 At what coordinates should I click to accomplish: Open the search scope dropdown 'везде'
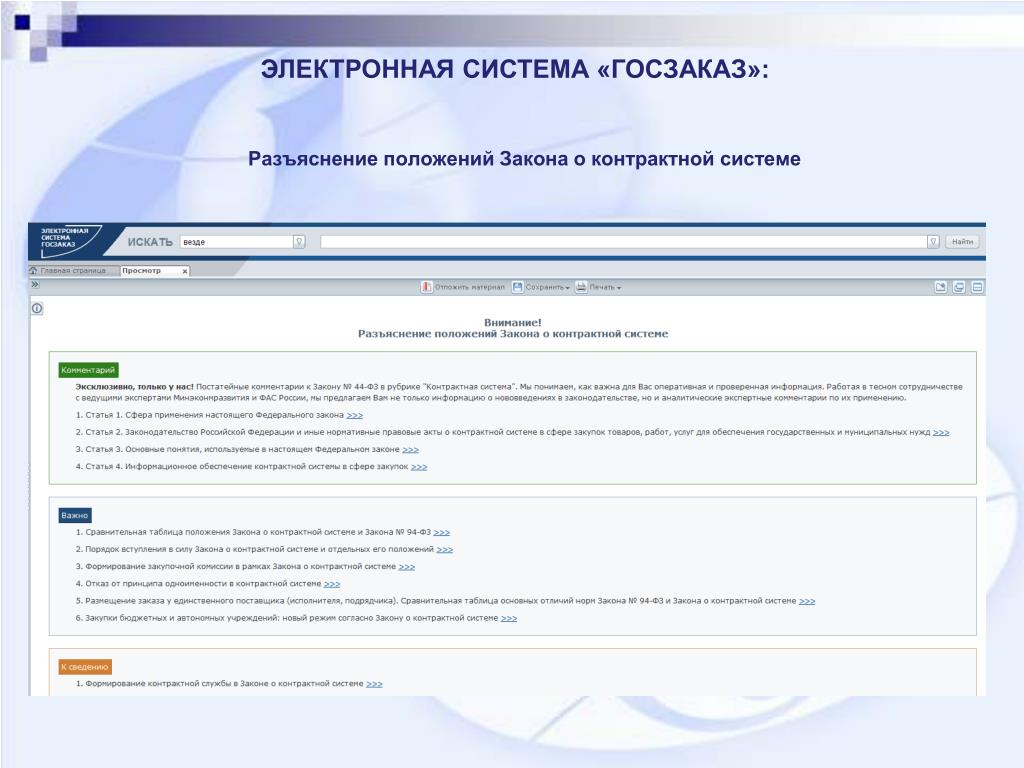[x=298, y=242]
